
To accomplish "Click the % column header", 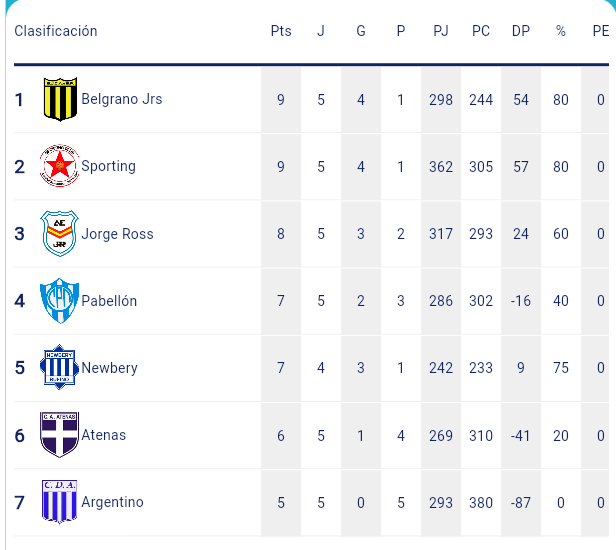I will point(561,31).
